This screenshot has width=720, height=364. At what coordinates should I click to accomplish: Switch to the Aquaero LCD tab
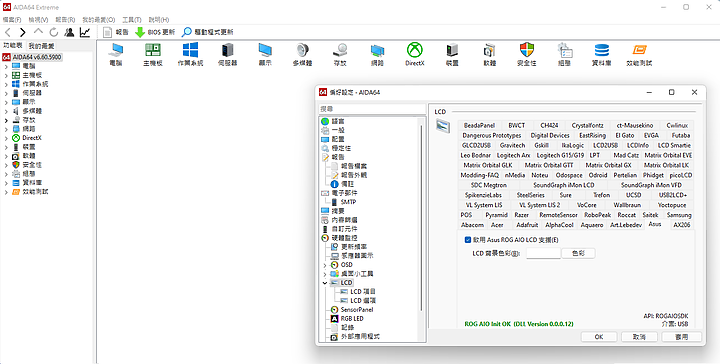pyautogui.click(x=591, y=225)
